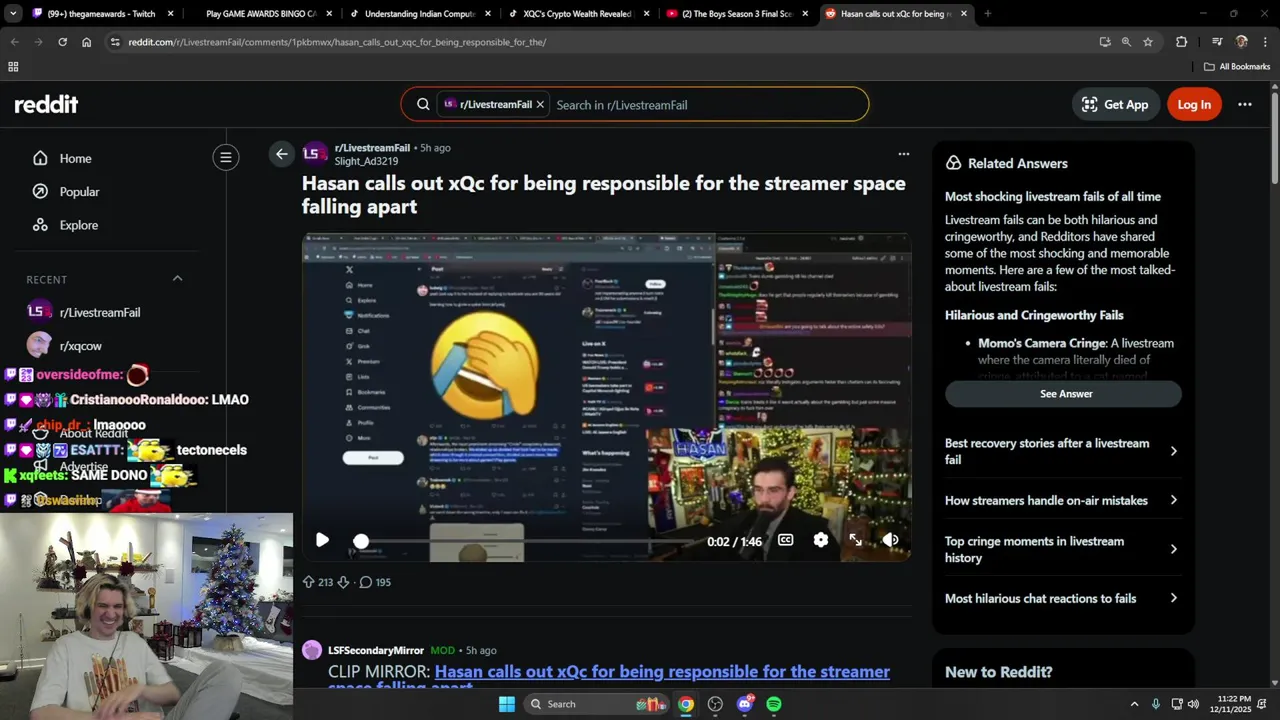This screenshot has width=1280, height=720.
Task: Expand Top cringe moments in livestream history
Action: coord(1062,549)
